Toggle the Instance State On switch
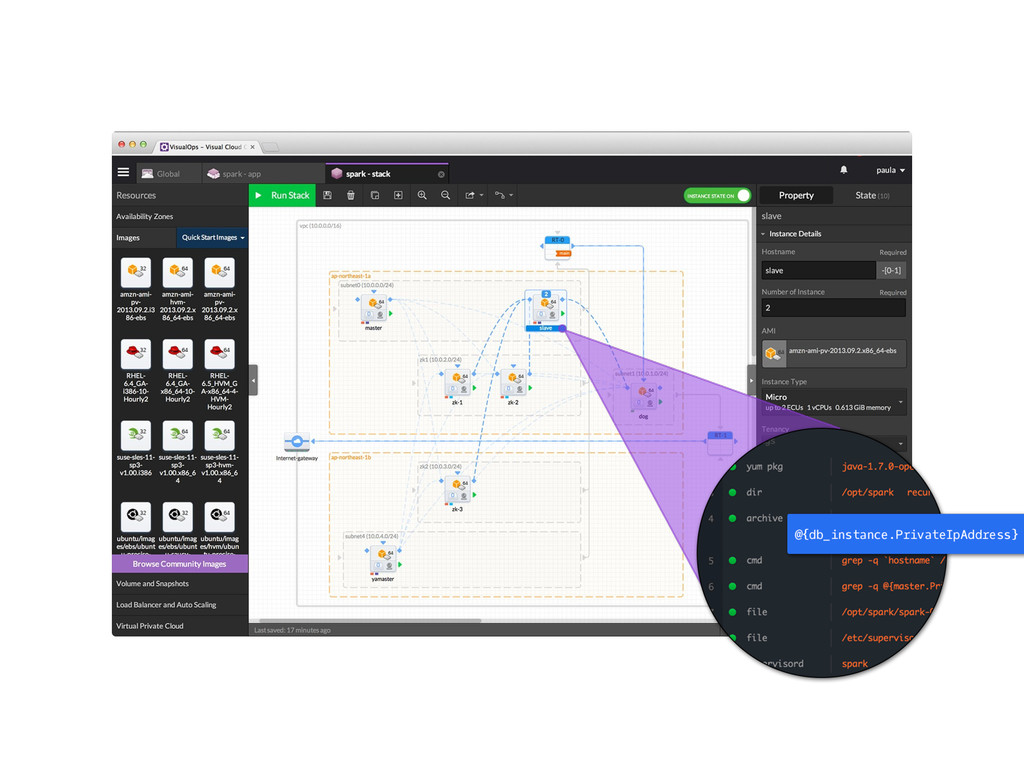The height and width of the screenshot is (768, 1024). [717, 196]
